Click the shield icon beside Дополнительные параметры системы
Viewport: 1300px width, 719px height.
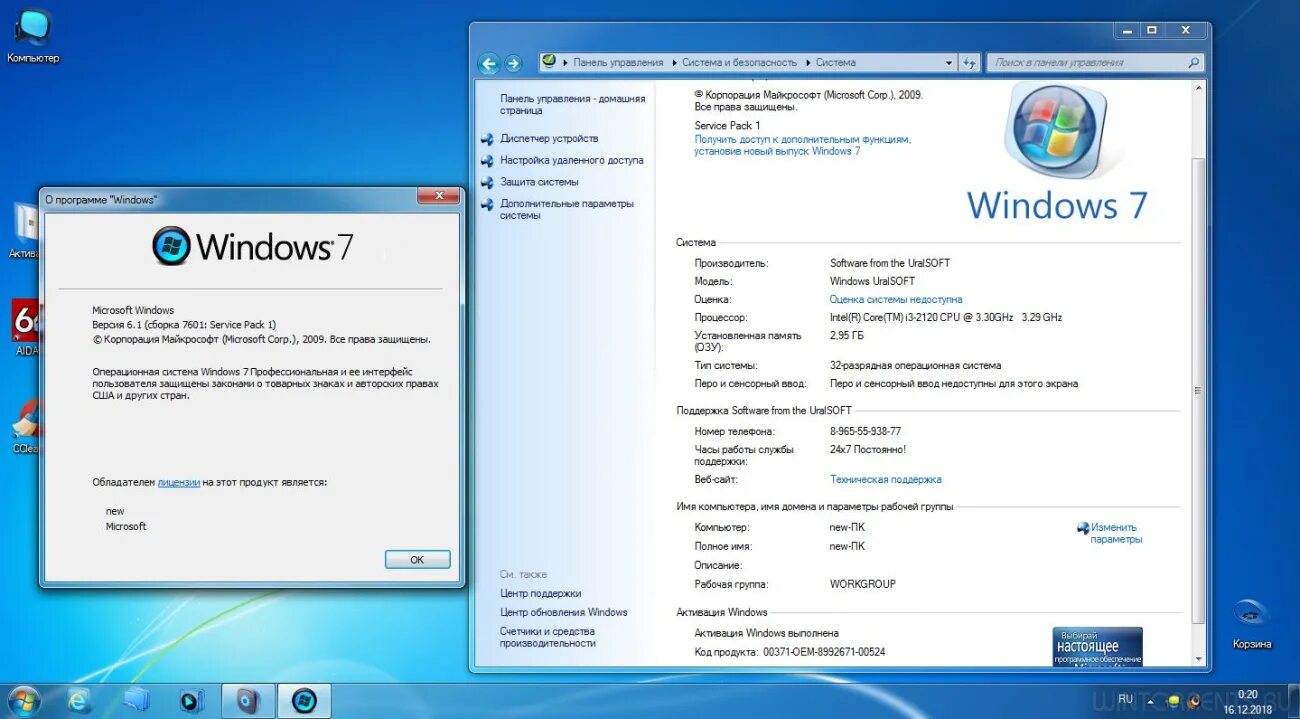click(x=487, y=205)
